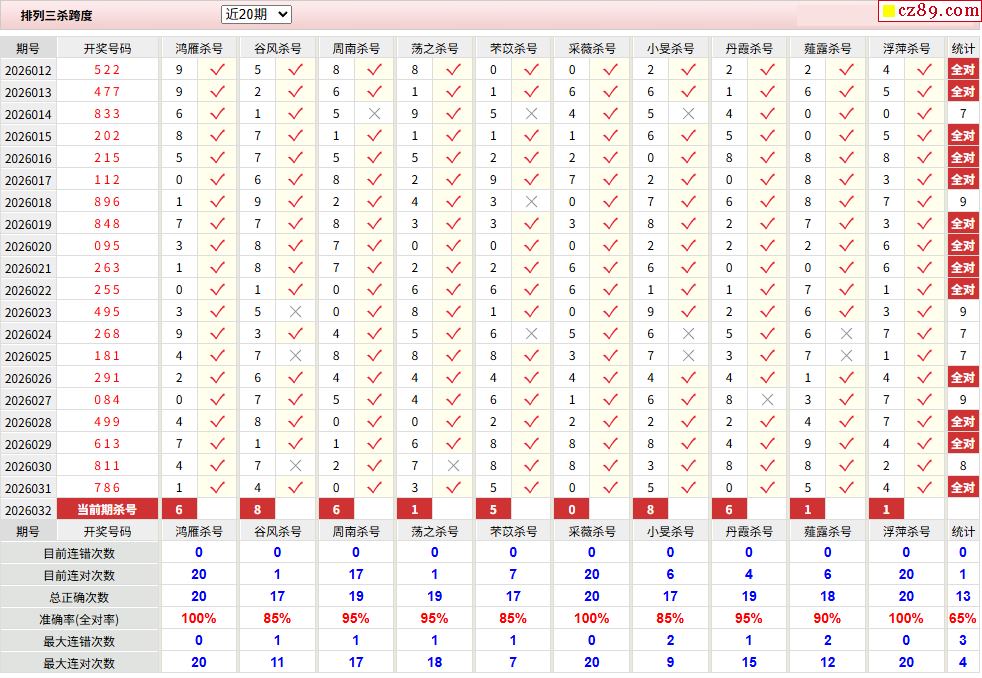Click 鸿雁 accuracy value 100%
Screen dimensions: 982x678
tap(199, 619)
